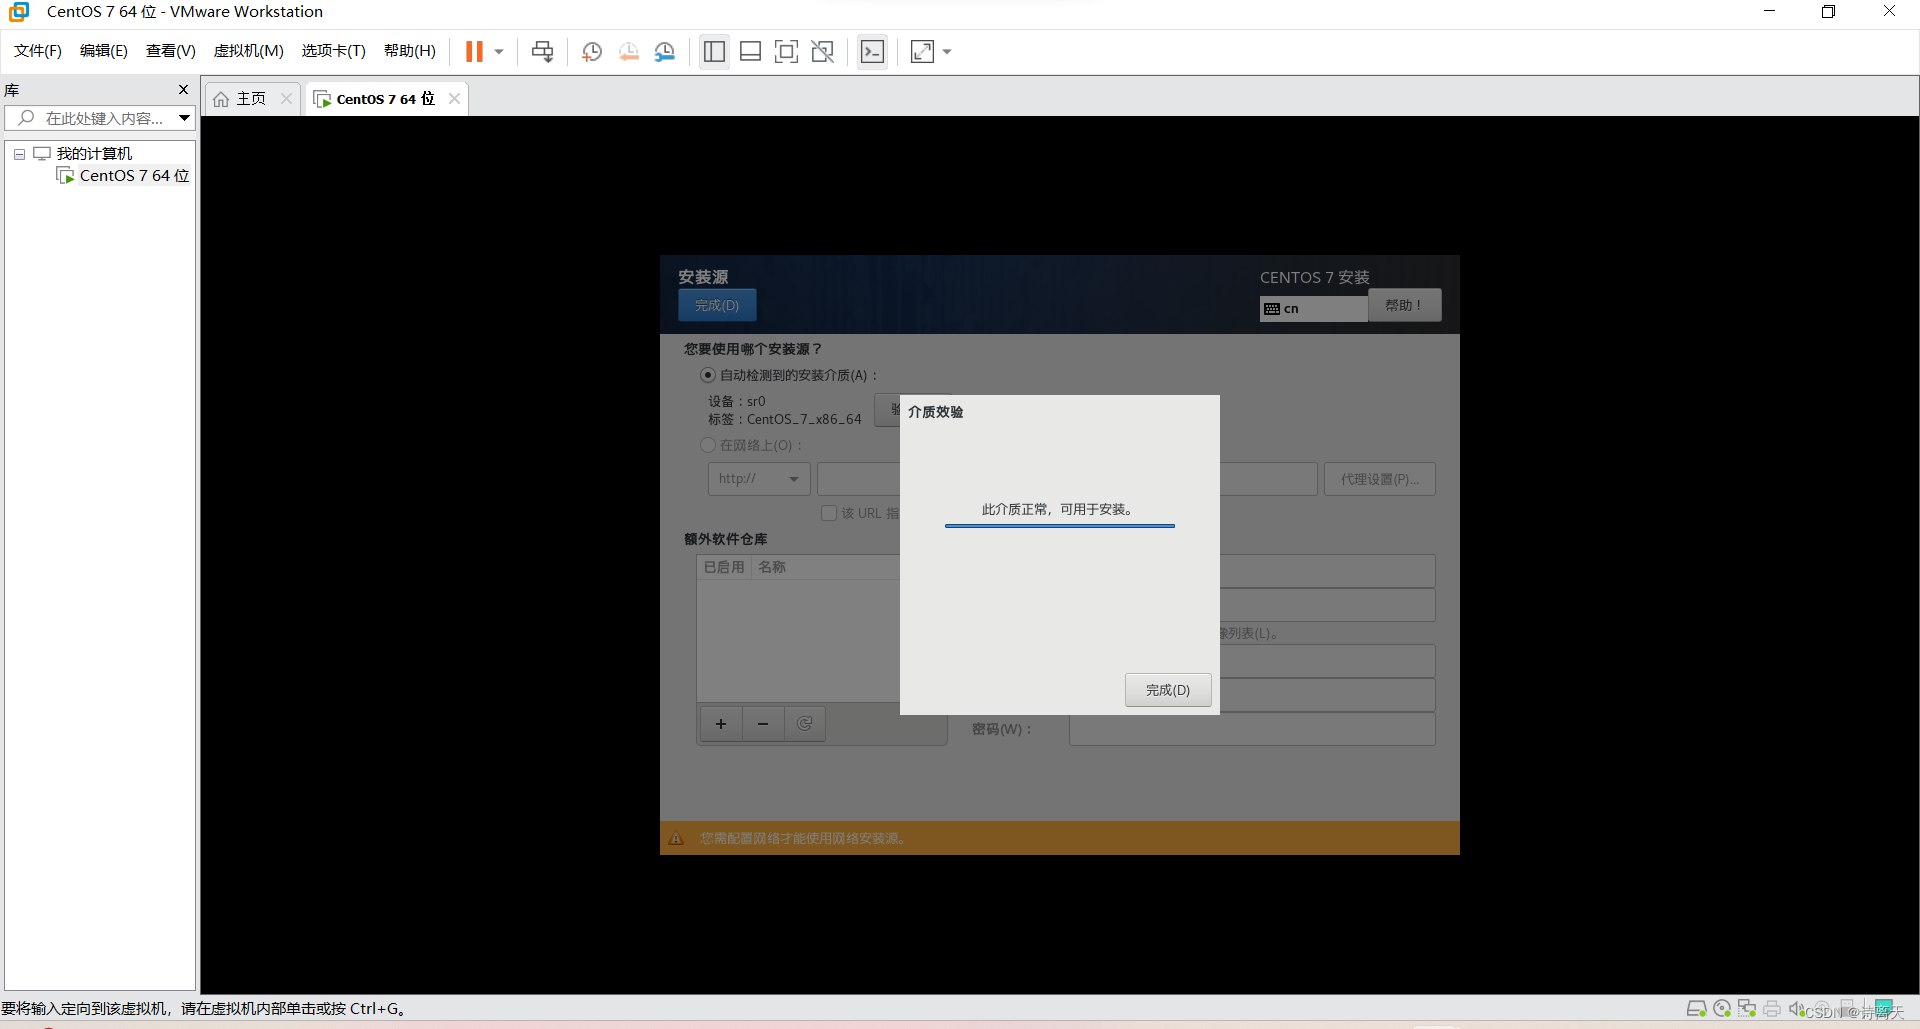Screen dimensions: 1920x1029
Task: Open the 选项卡(T) menu
Action: [334, 51]
